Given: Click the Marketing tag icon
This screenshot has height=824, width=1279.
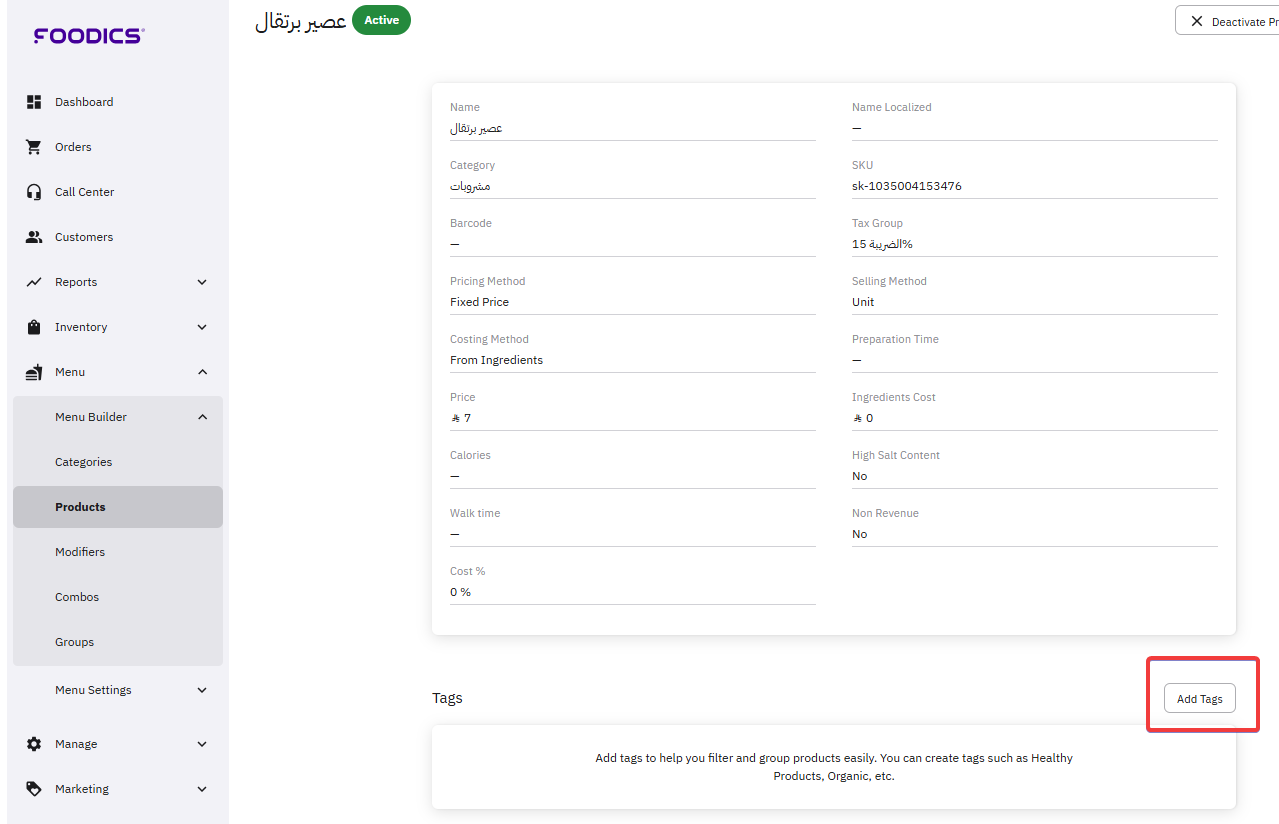Looking at the screenshot, I should click(x=34, y=789).
